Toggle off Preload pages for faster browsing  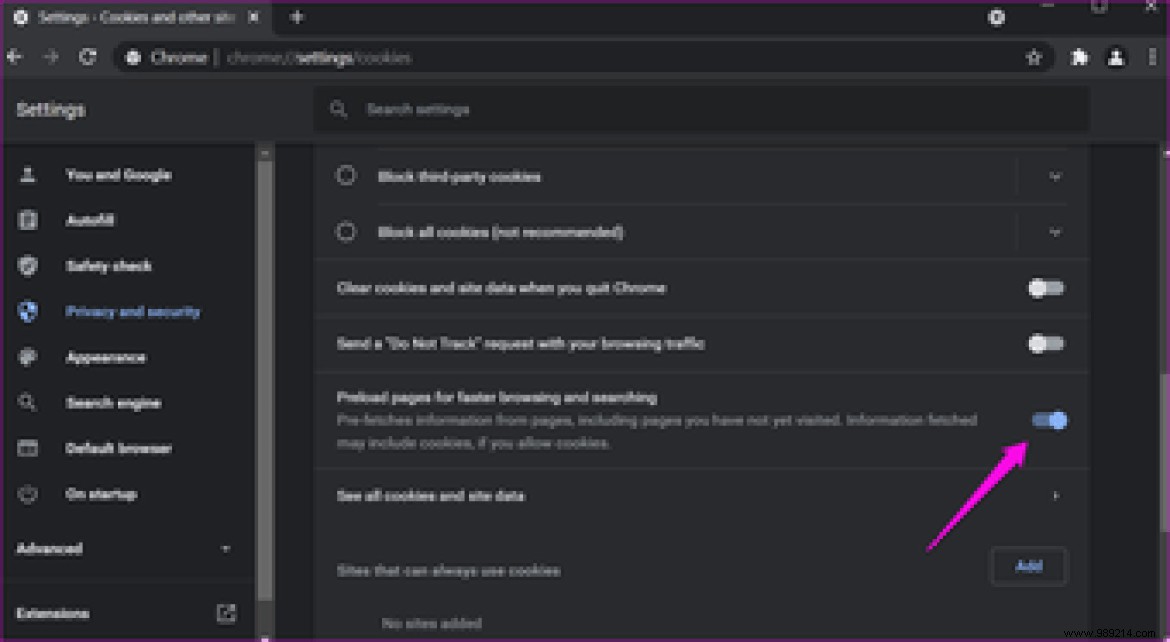click(x=1045, y=420)
